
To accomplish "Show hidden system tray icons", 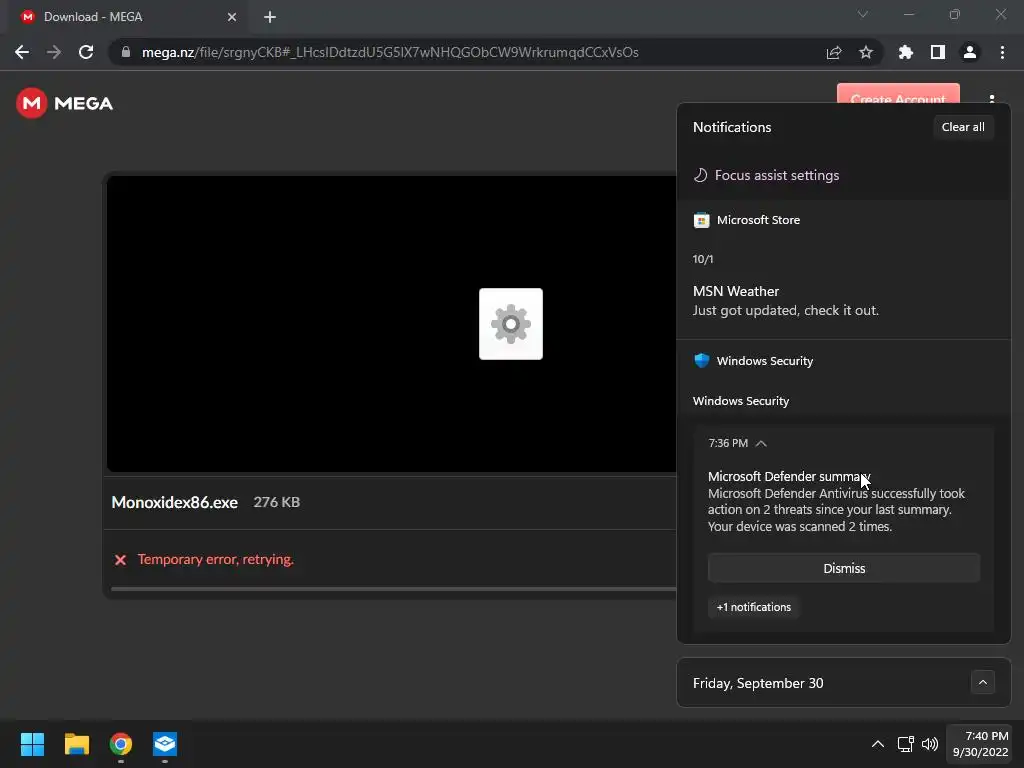I will pos(878,744).
